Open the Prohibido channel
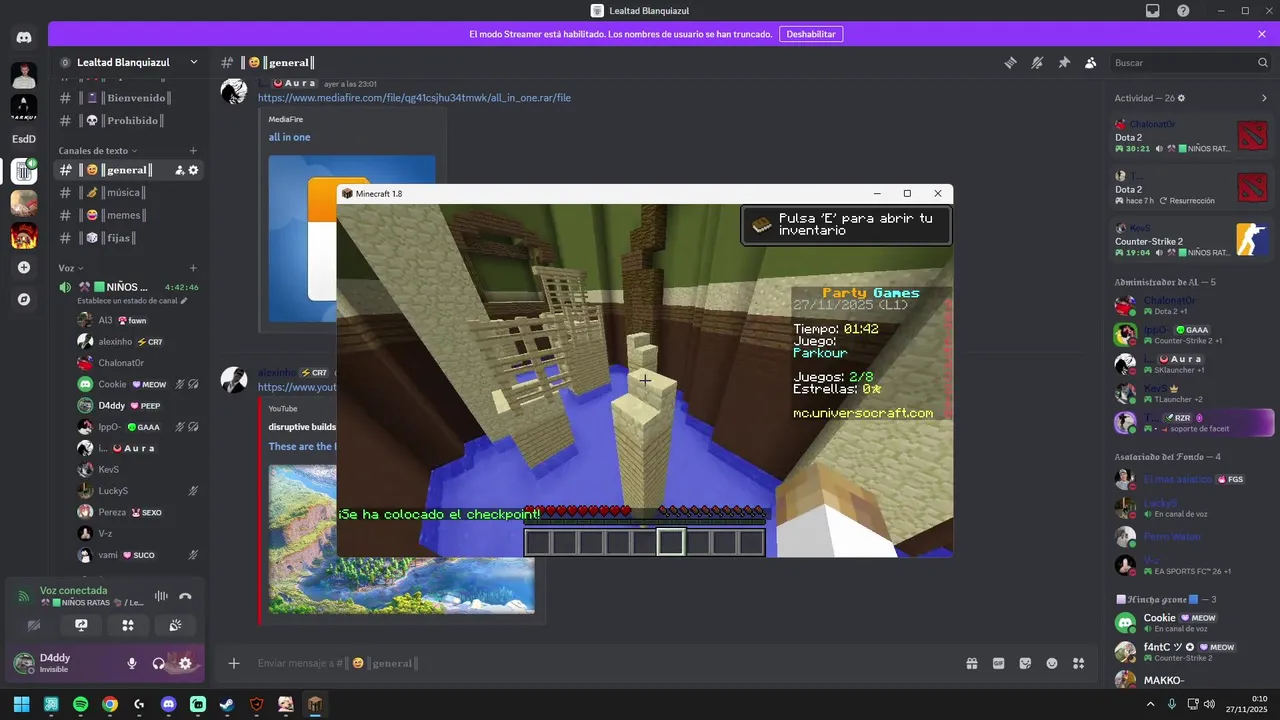 129,121
